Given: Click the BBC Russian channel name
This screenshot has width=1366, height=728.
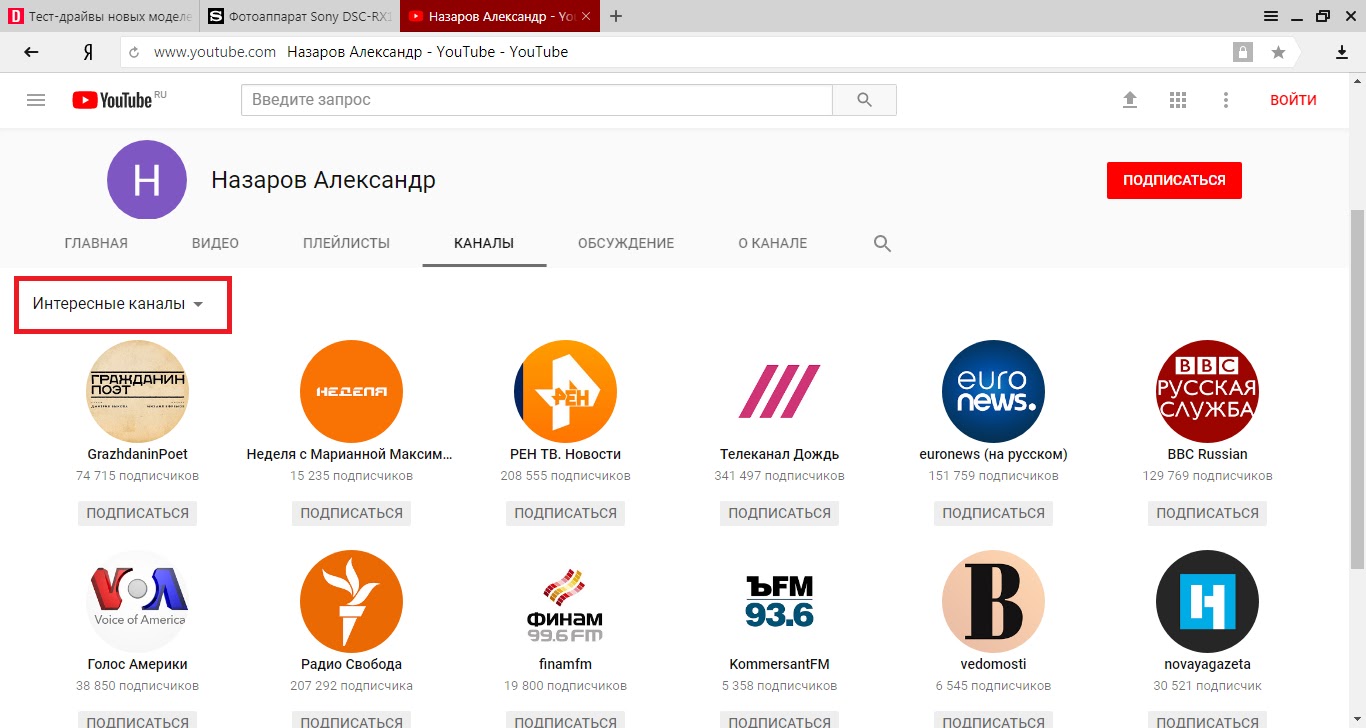Looking at the screenshot, I should coord(1207,454).
